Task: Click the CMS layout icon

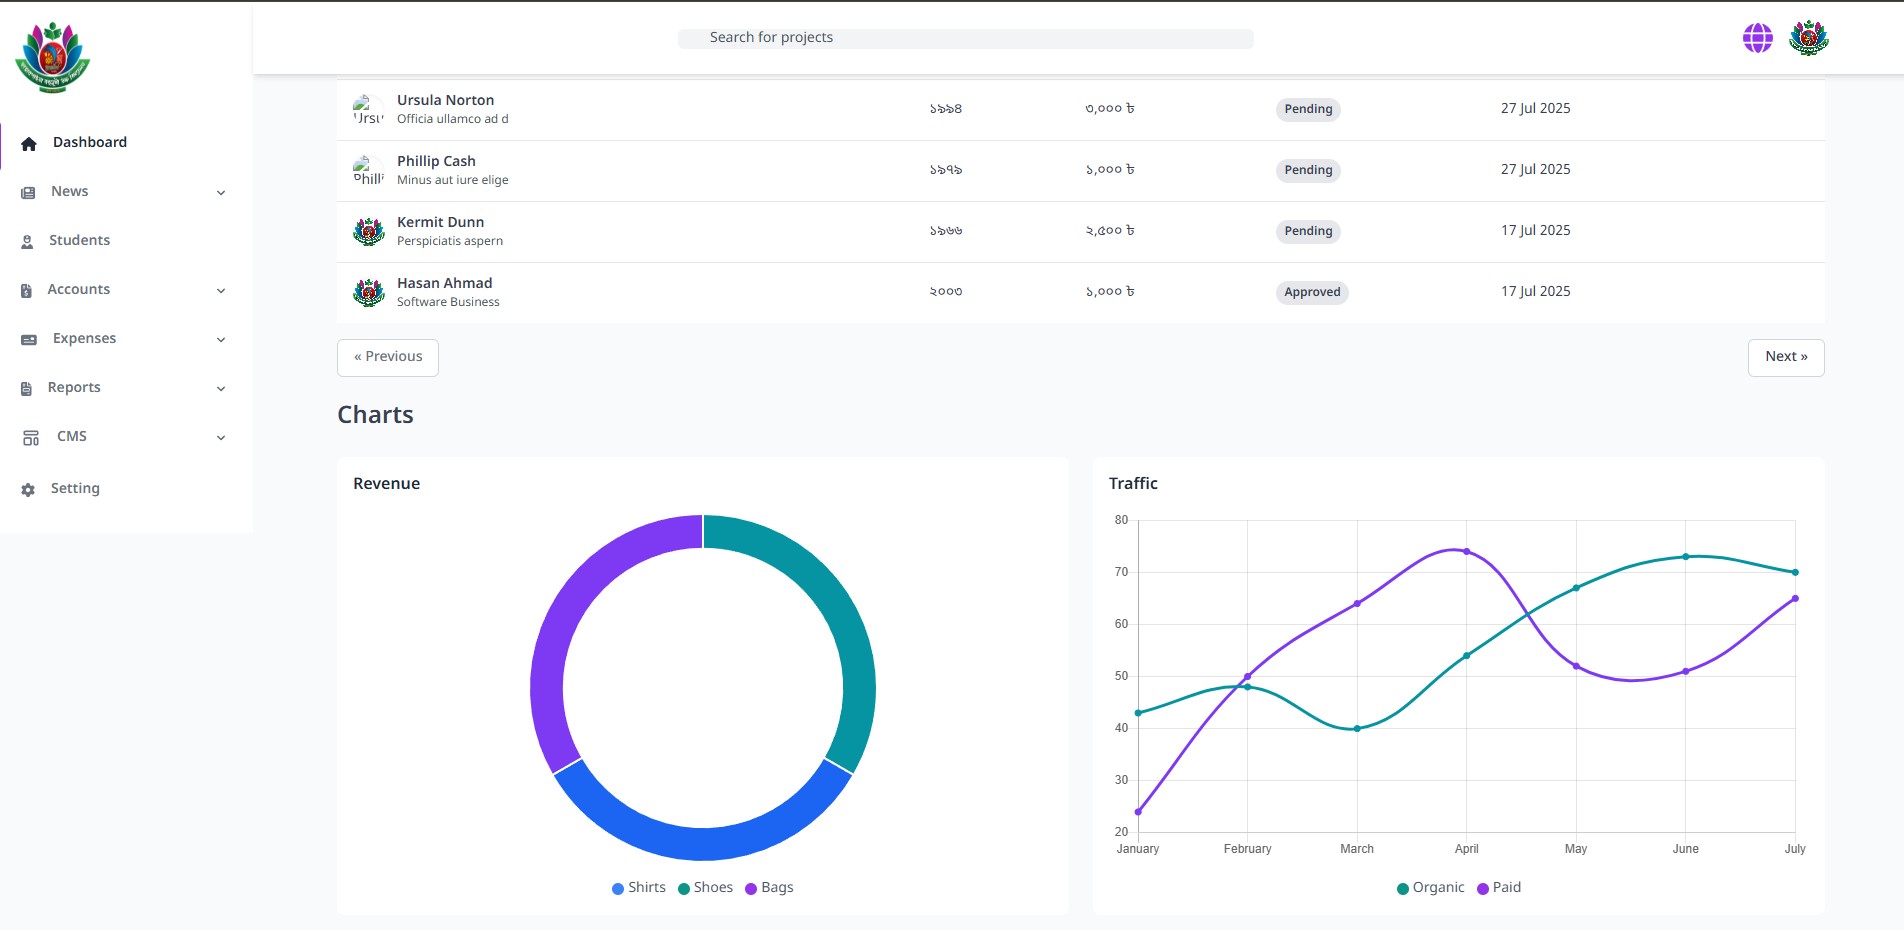Action: point(31,437)
